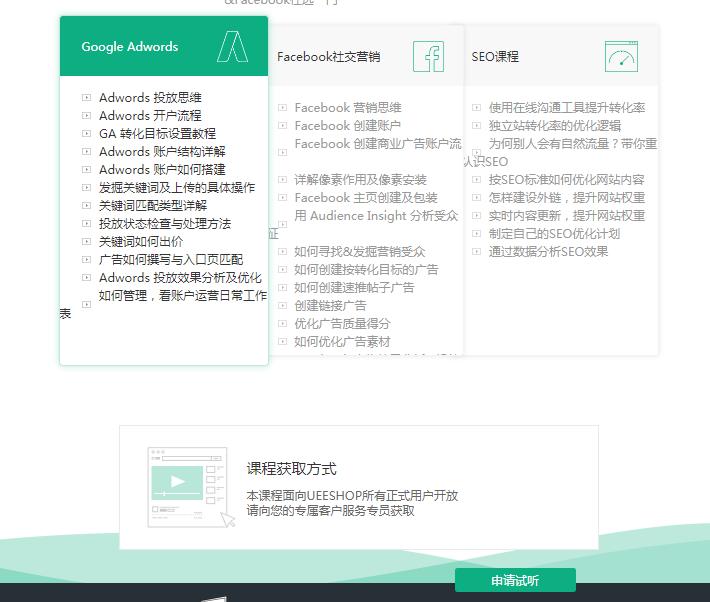Click play icon beside 关键词匹配类型详解
Image resolution: width=710 pixels, height=602 pixels.
coord(86,206)
